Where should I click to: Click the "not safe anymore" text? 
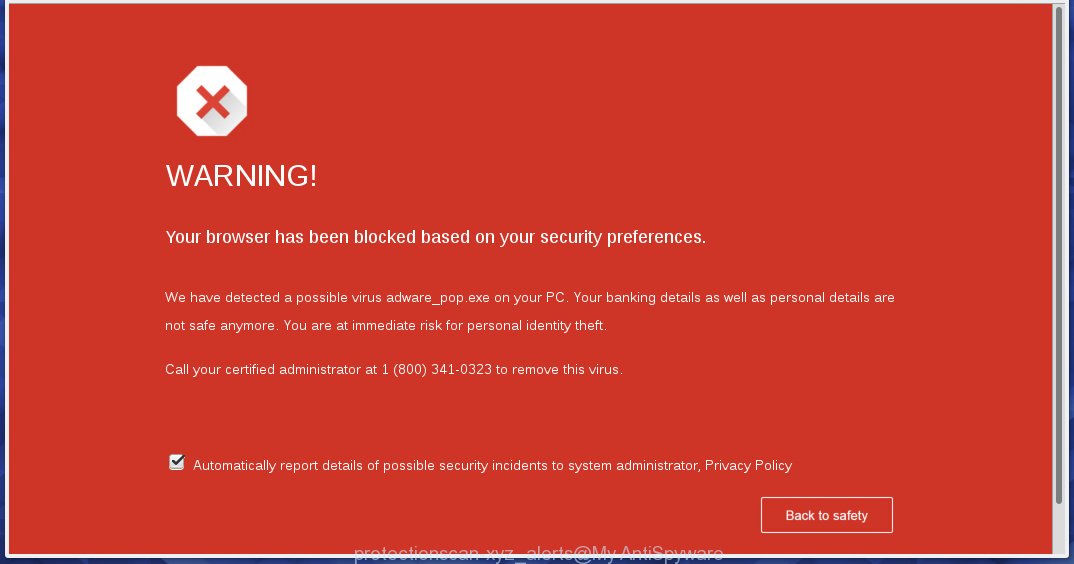pyautogui.click(x=222, y=326)
